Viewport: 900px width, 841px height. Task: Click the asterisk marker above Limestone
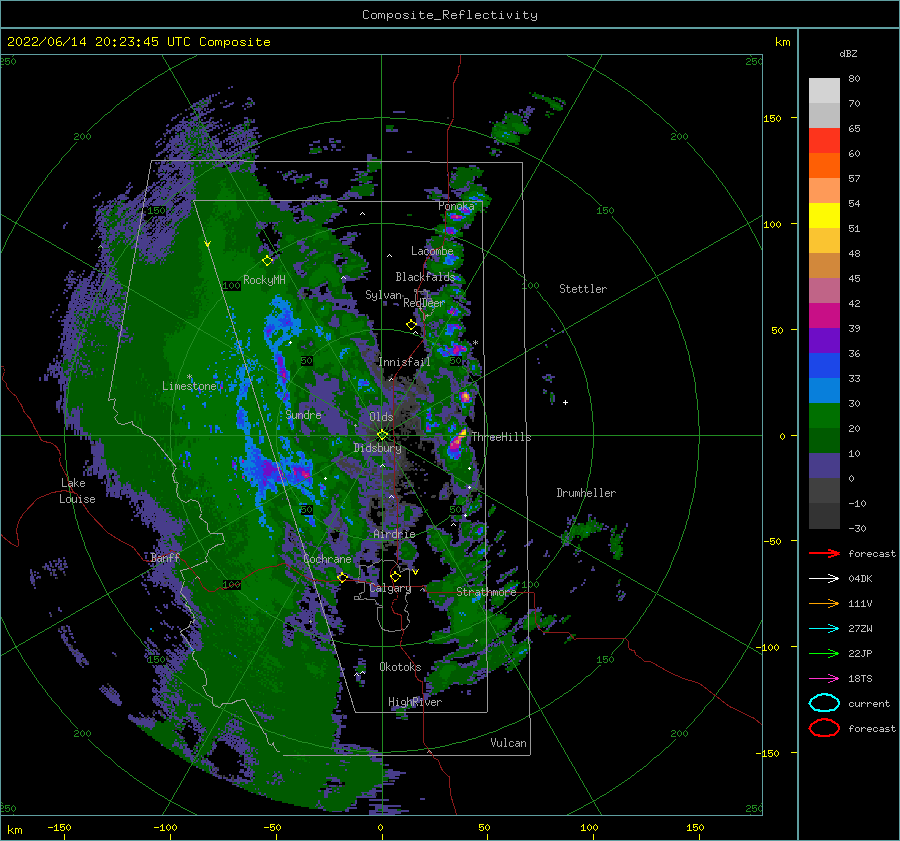pos(189,377)
